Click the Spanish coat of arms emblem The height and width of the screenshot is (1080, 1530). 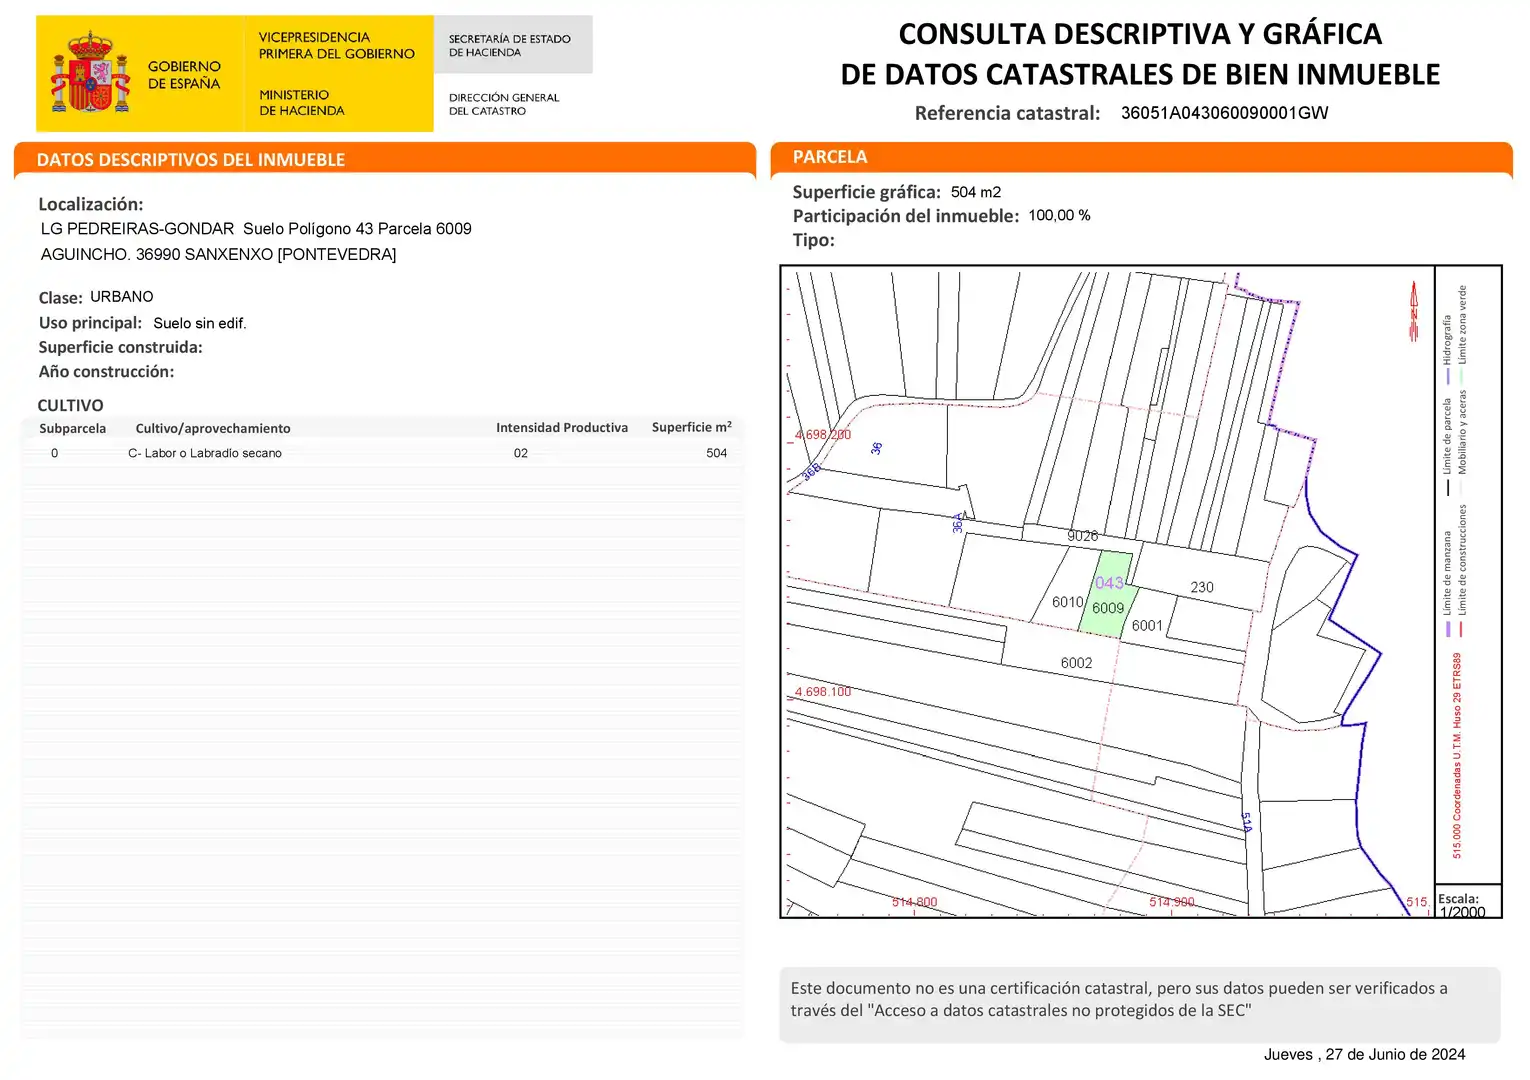(91, 73)
